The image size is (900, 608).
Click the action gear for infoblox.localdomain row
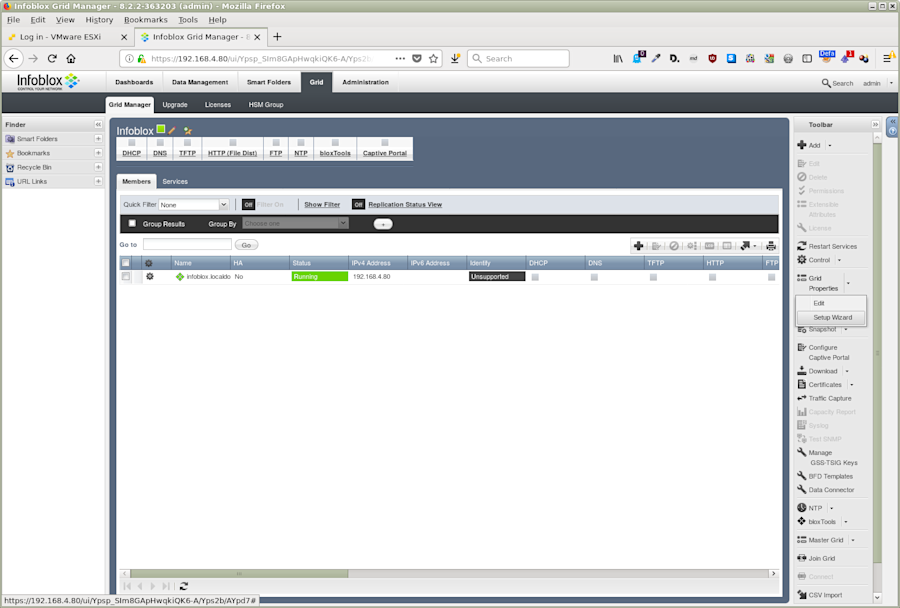coord(150,276)
